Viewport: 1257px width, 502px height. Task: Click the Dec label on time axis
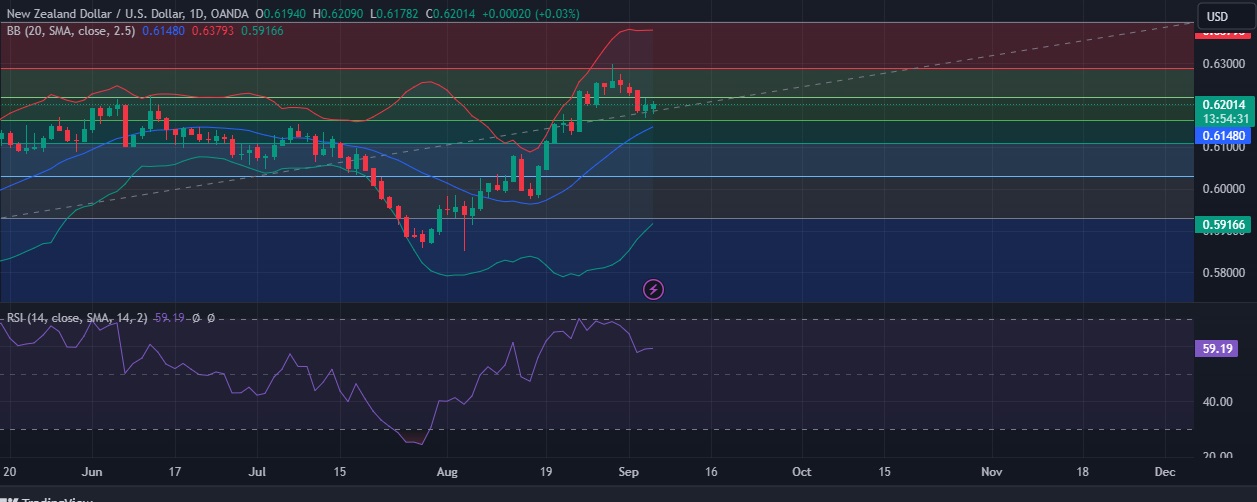tap(1164, 470)
